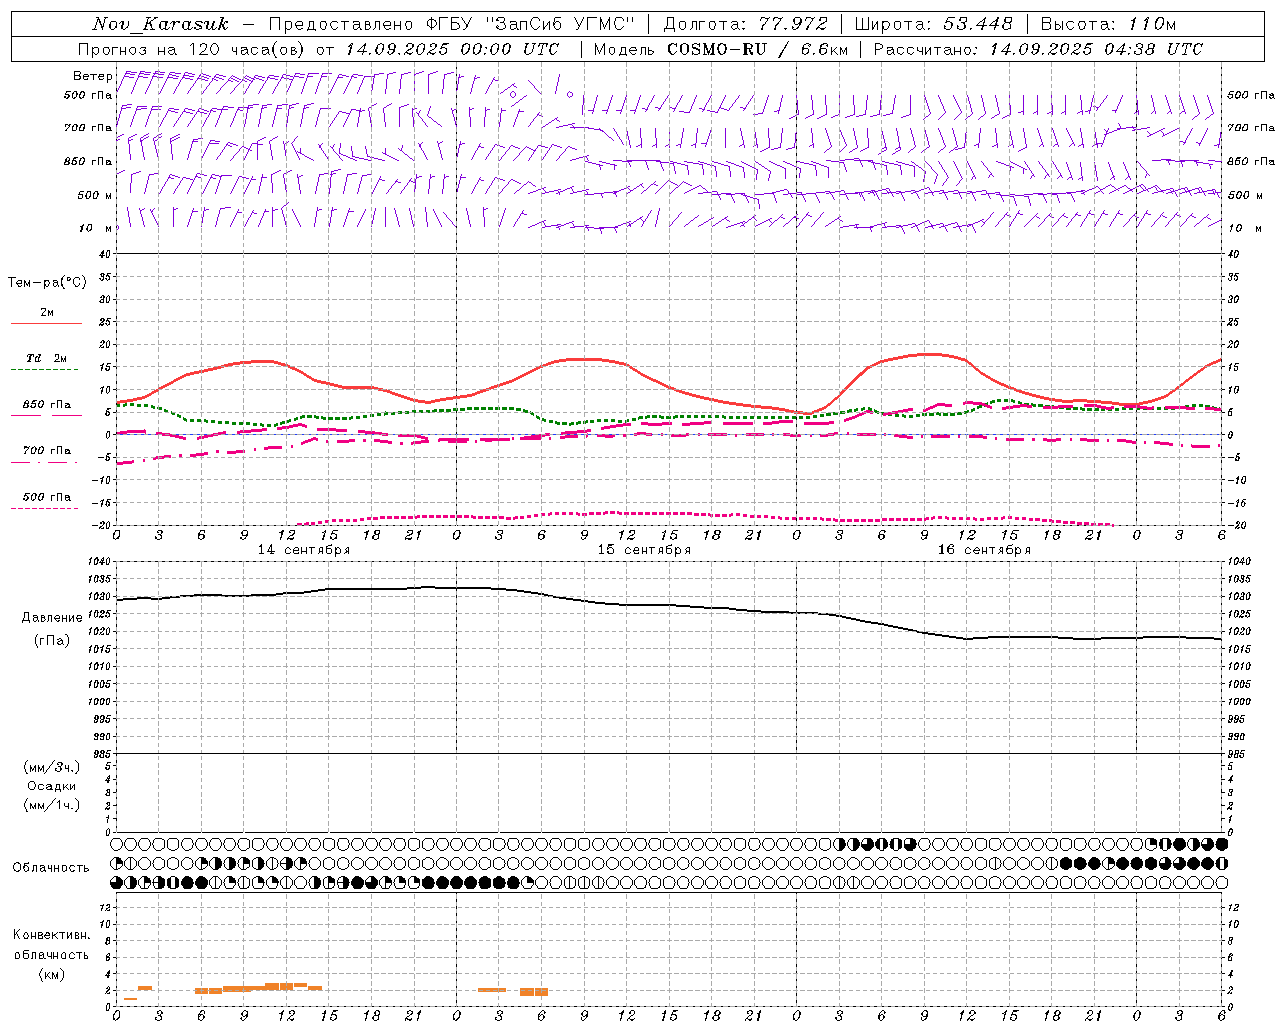Screen dimensions: 1280x1024
Task: Click the 16 сентября date label
Action: [x=984, y=550]
